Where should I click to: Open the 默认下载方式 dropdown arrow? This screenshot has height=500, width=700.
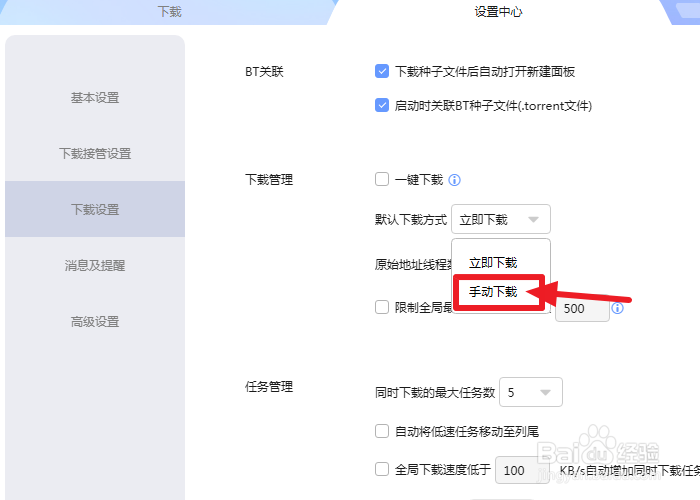point(533,219)
